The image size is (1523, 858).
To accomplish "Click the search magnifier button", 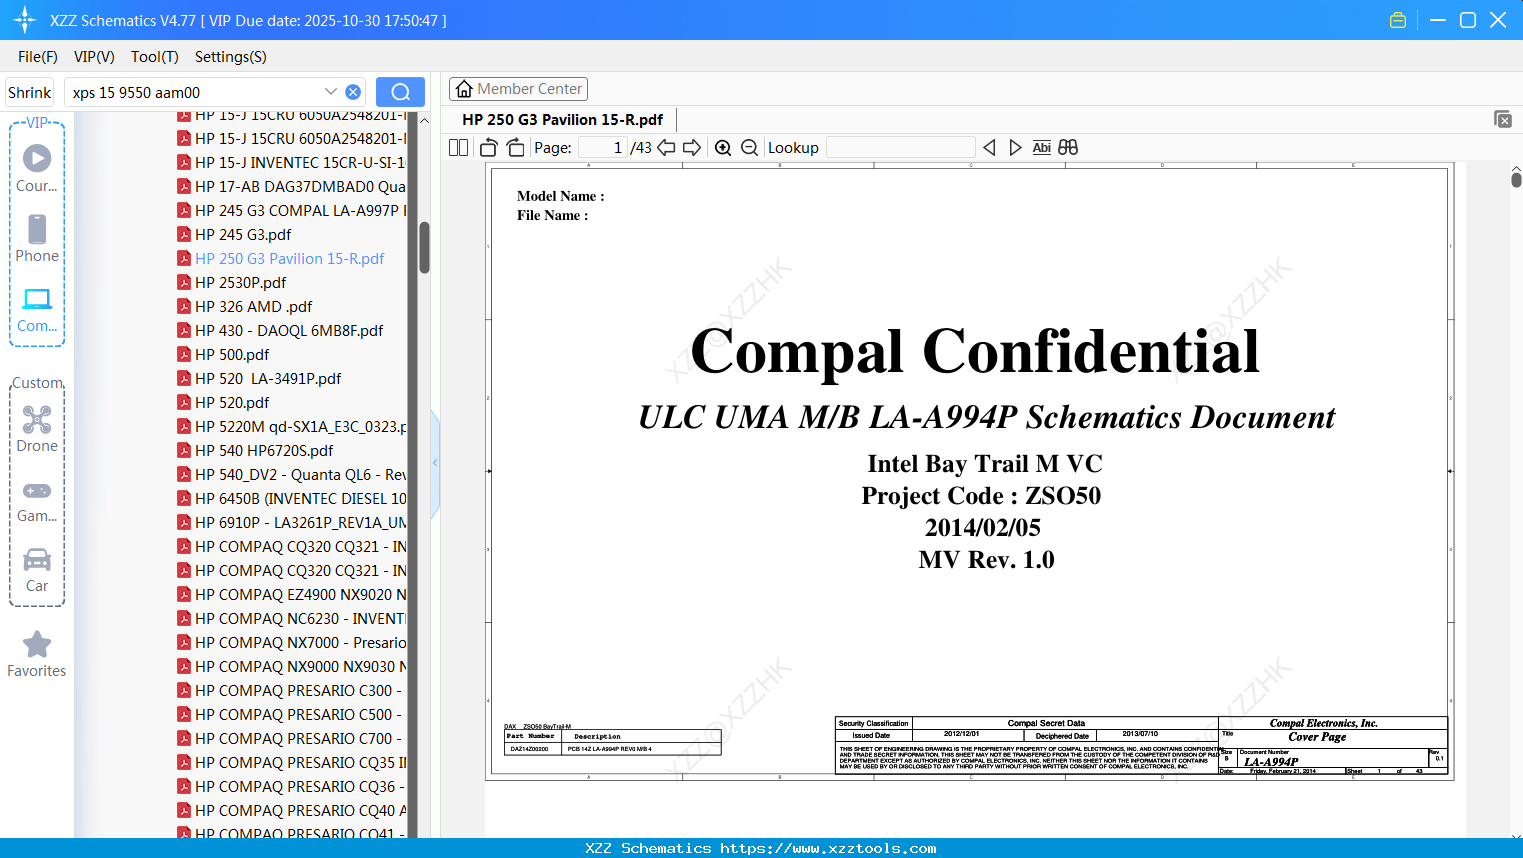I will point(400,92).
